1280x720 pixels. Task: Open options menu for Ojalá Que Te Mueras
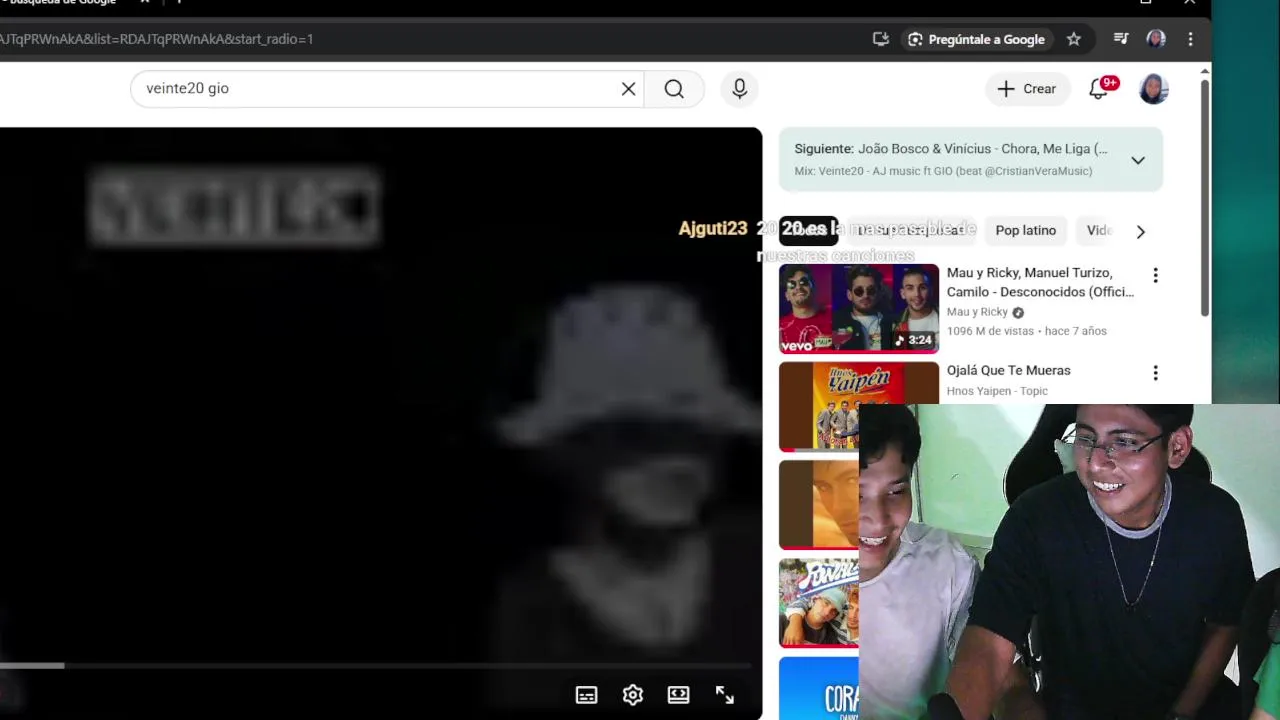point(1155,373)
